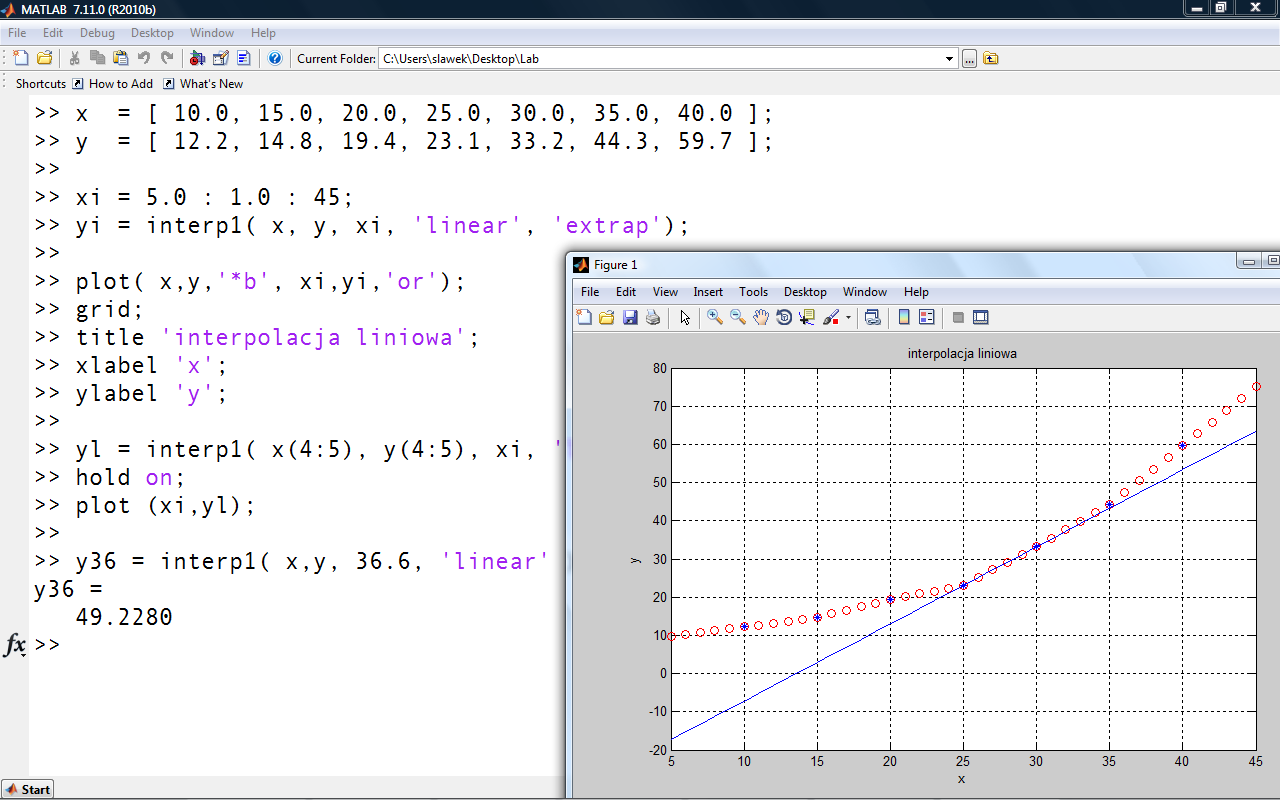Select the Edit Plot arrow tool
Screen dimensions: 1280x800
[x=685, y=317]
